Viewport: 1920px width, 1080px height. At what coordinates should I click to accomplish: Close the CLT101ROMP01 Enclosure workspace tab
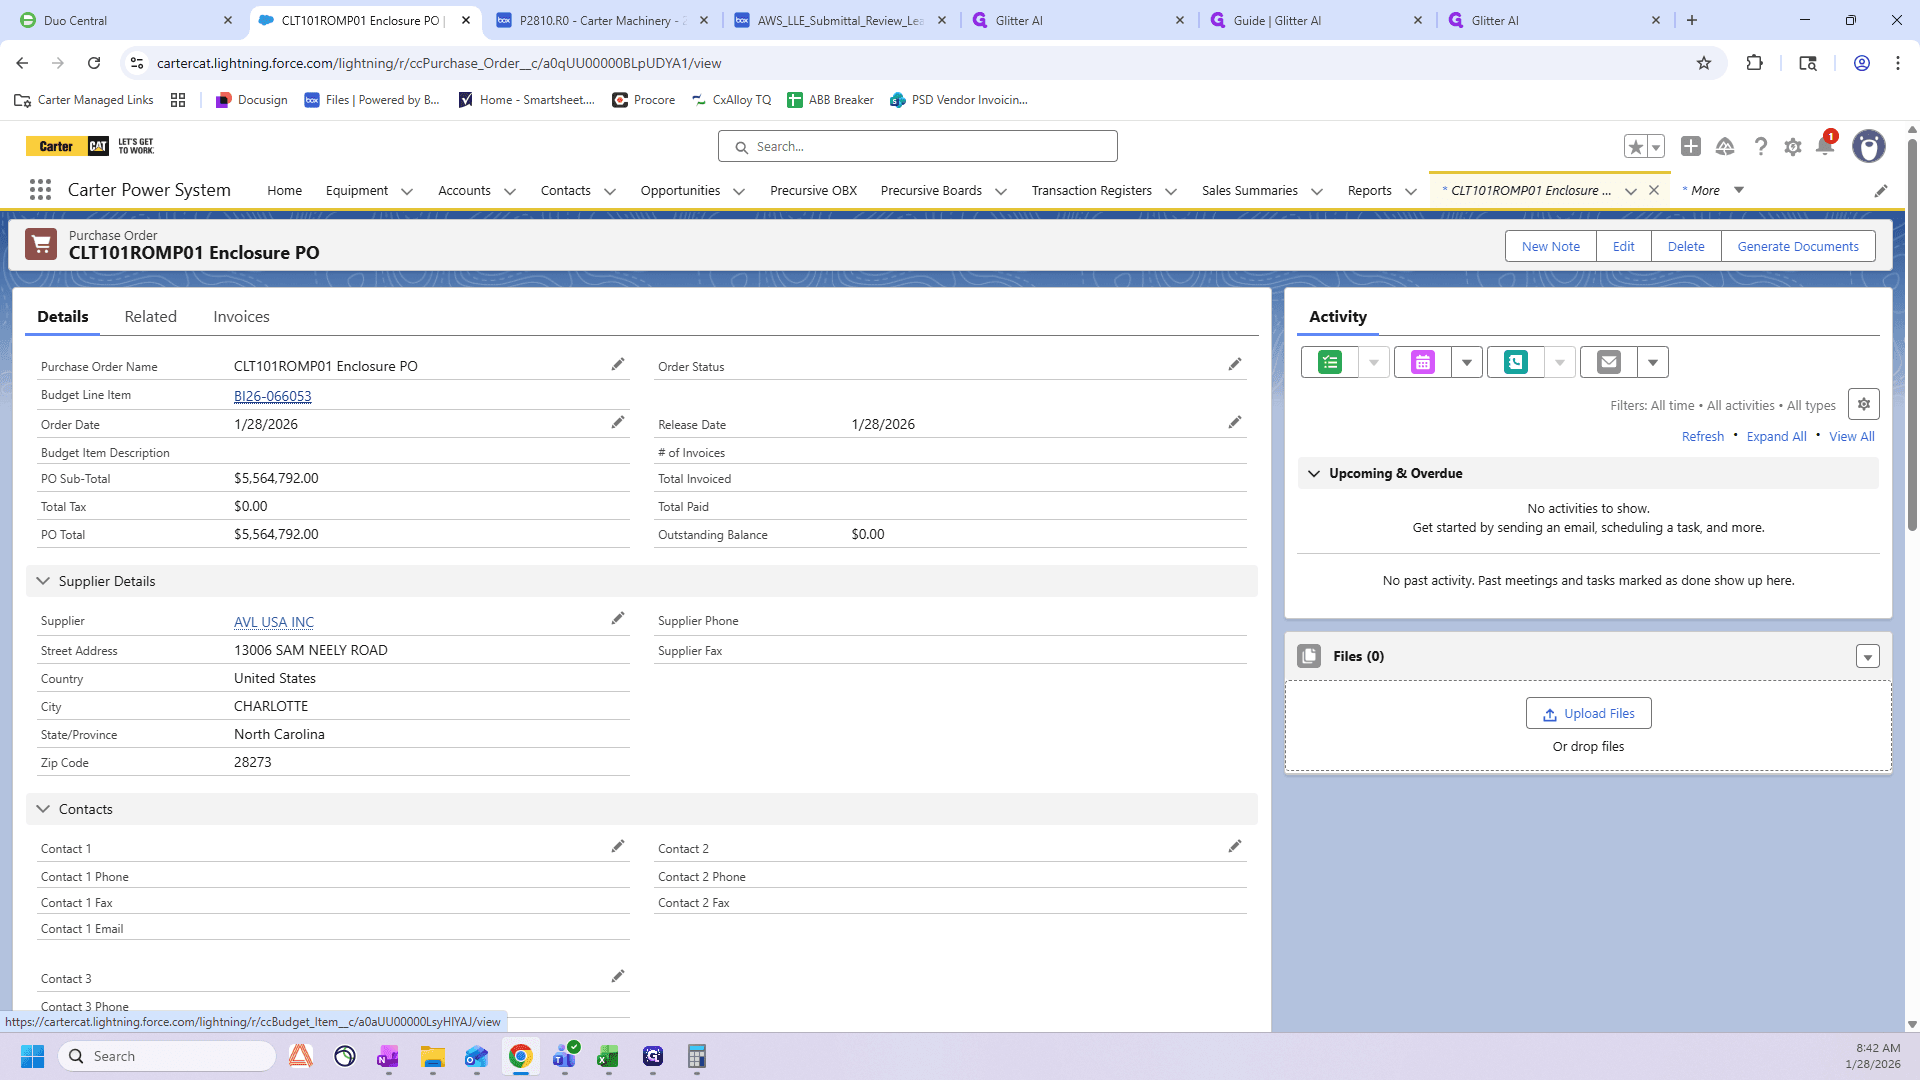point(1654,190)
